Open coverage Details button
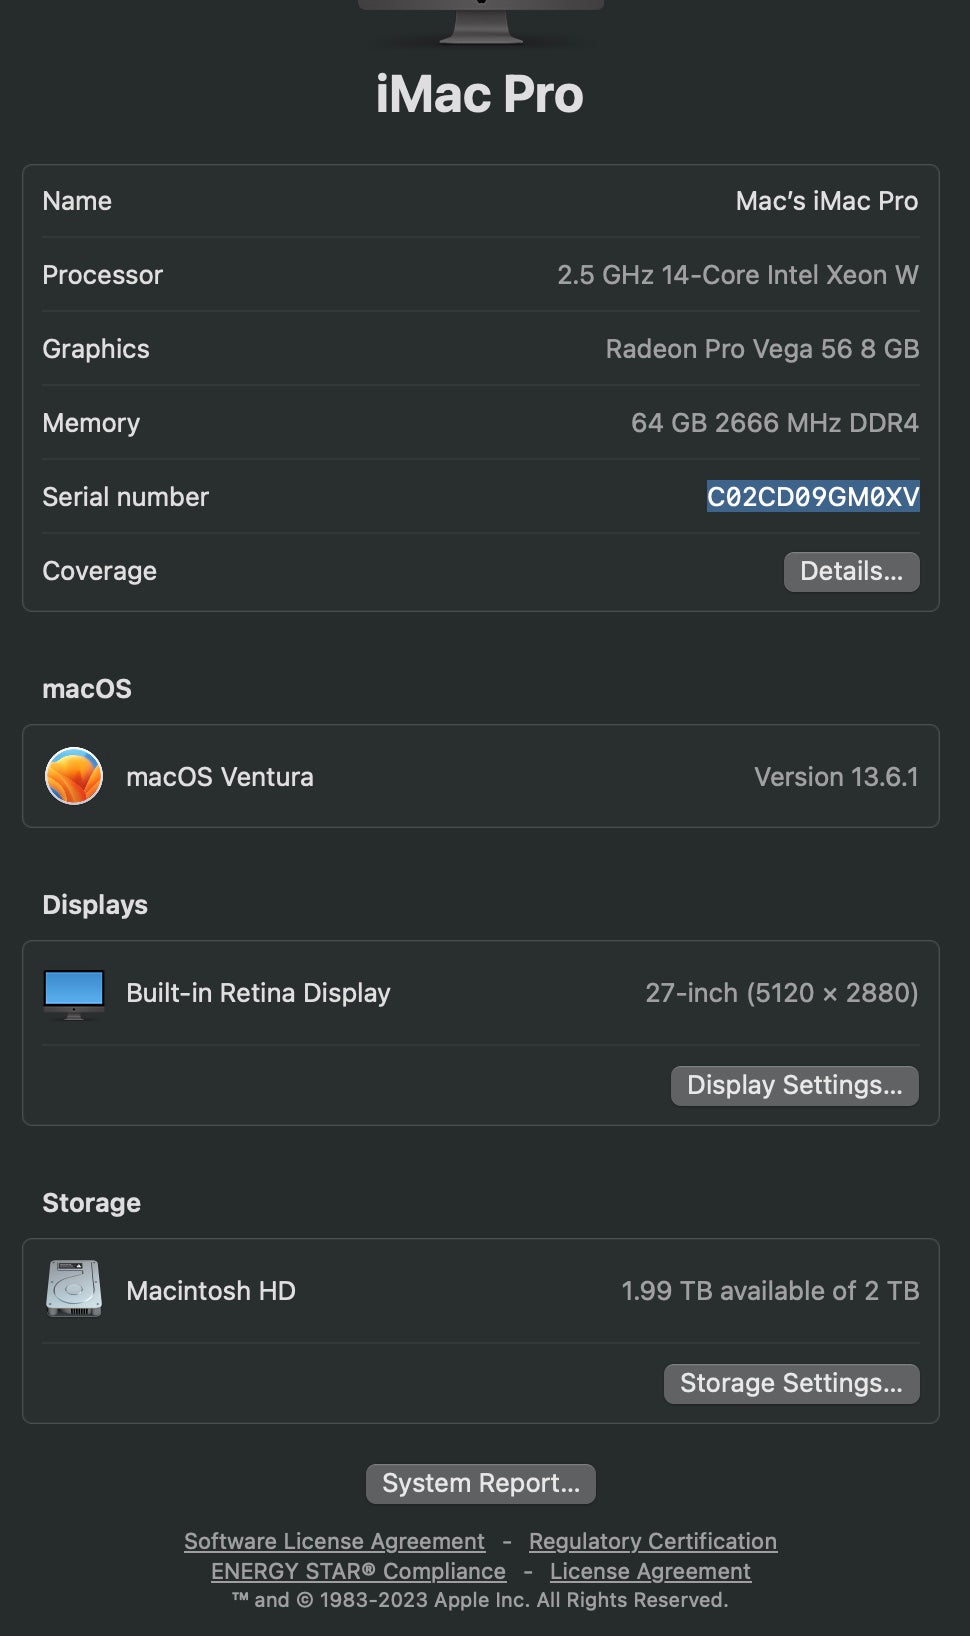970x1636 pixels. point(851,571)
